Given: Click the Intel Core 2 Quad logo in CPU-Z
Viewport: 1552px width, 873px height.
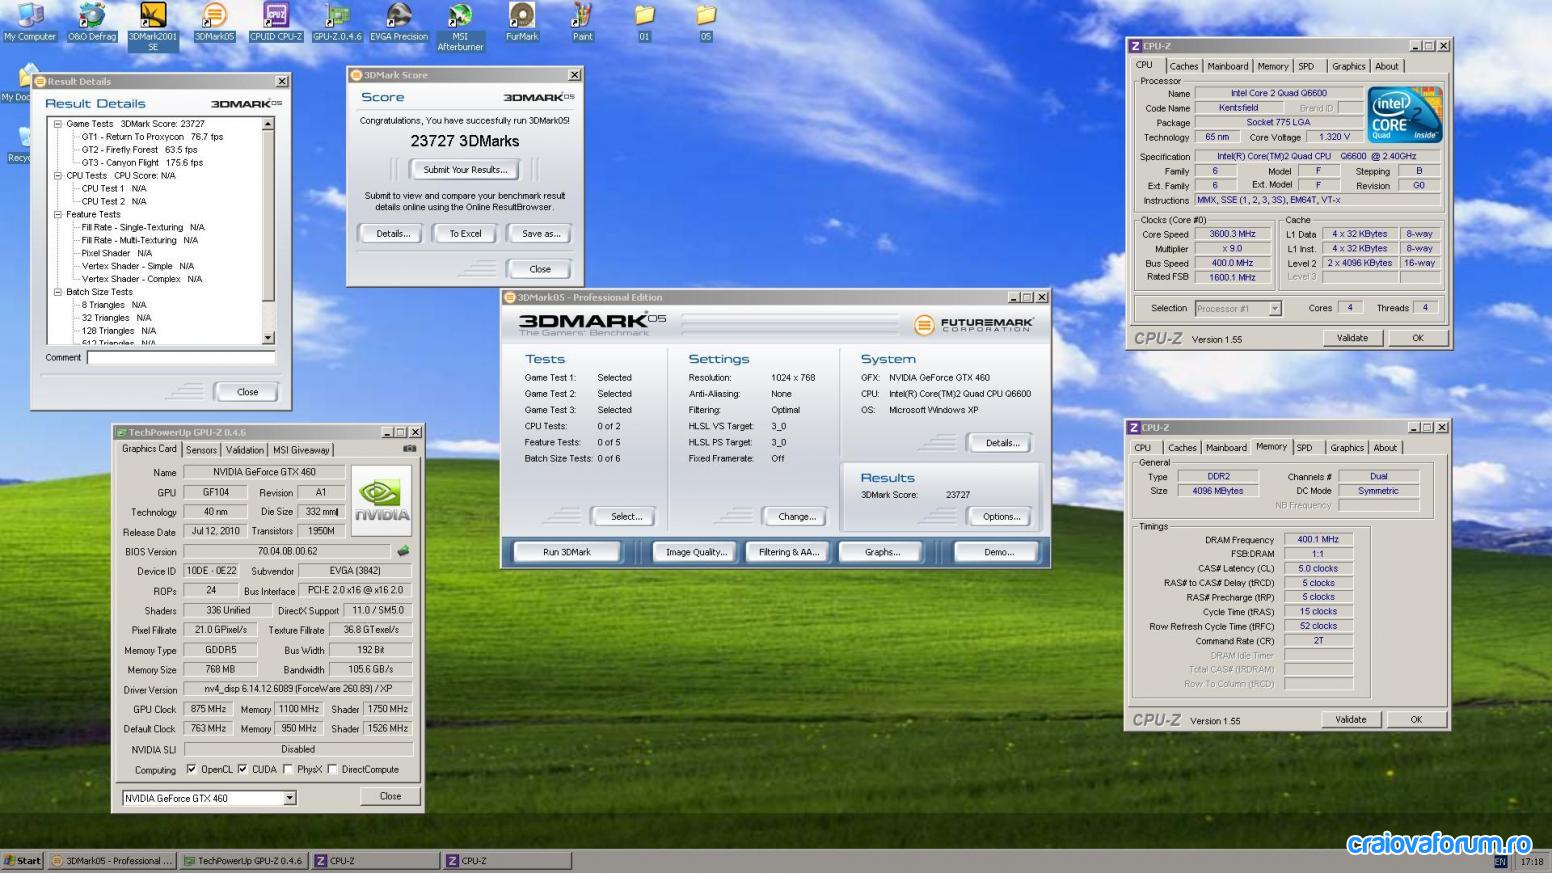Looking at the screenshot, I should click(x=1405, y=115).
